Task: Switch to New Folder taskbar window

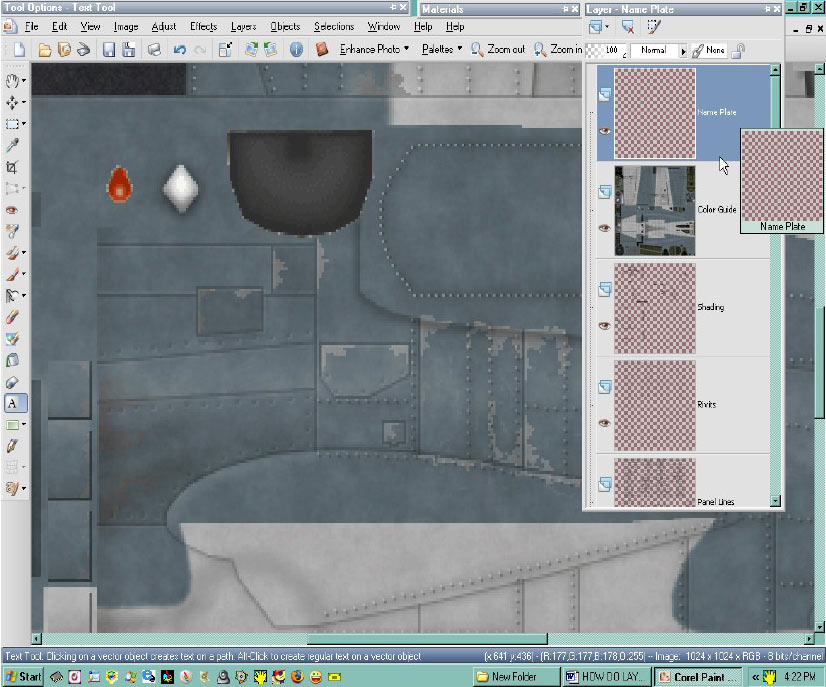Action: pos(515,676)
